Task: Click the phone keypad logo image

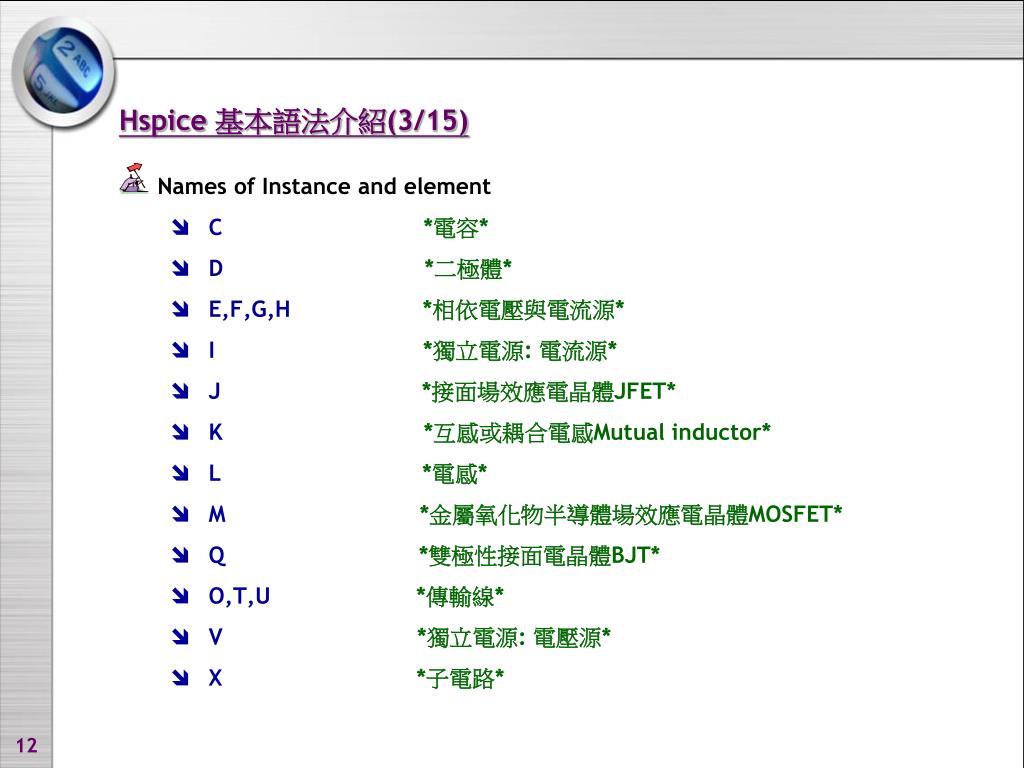Action: 63,73
